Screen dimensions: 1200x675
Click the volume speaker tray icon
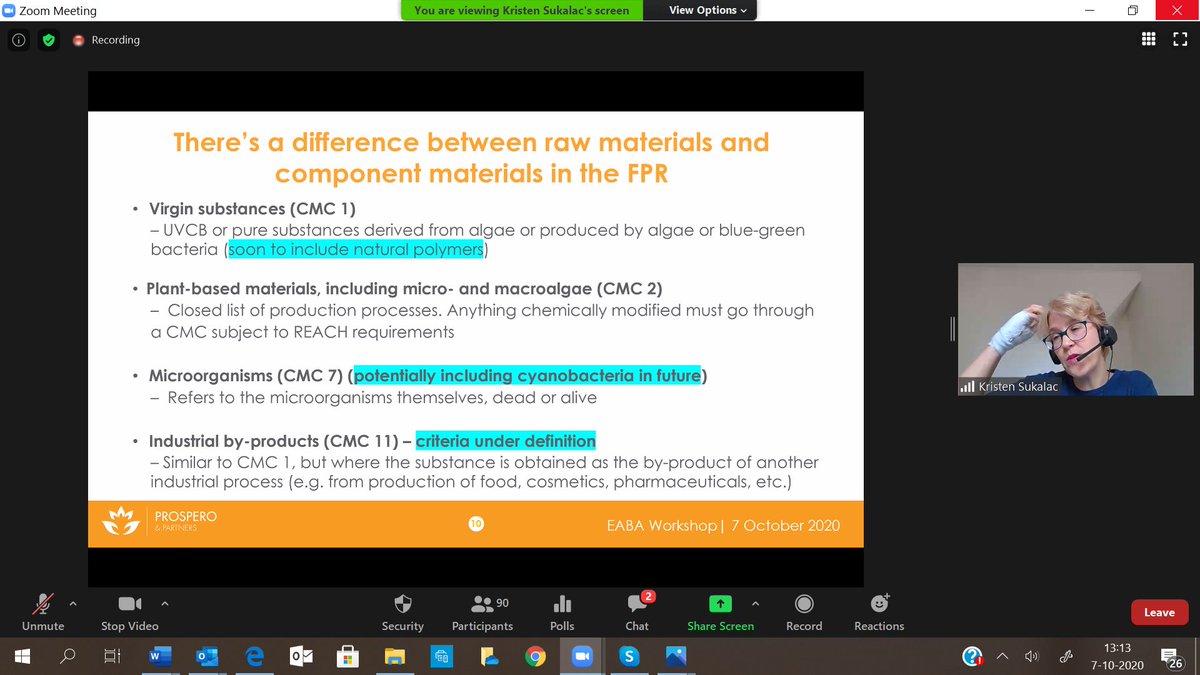click(x=1033, y=656)
